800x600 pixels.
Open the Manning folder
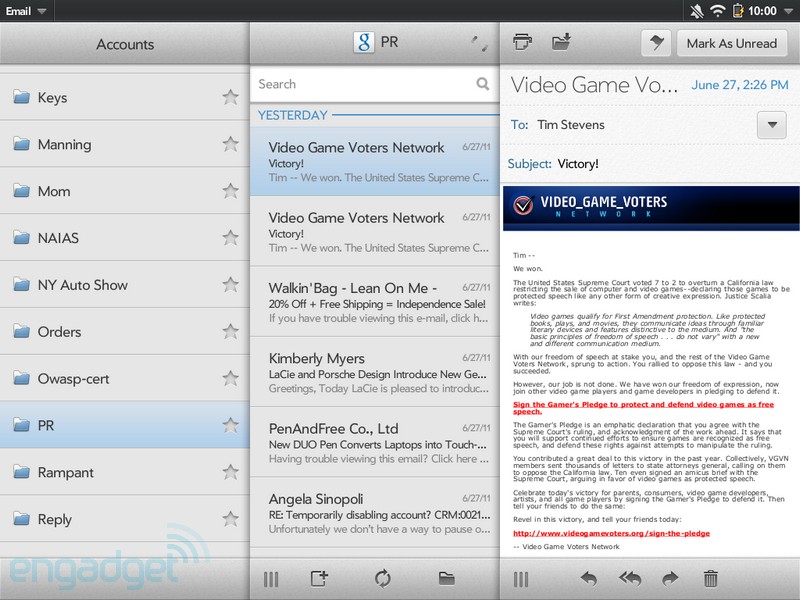click(124, 144)
